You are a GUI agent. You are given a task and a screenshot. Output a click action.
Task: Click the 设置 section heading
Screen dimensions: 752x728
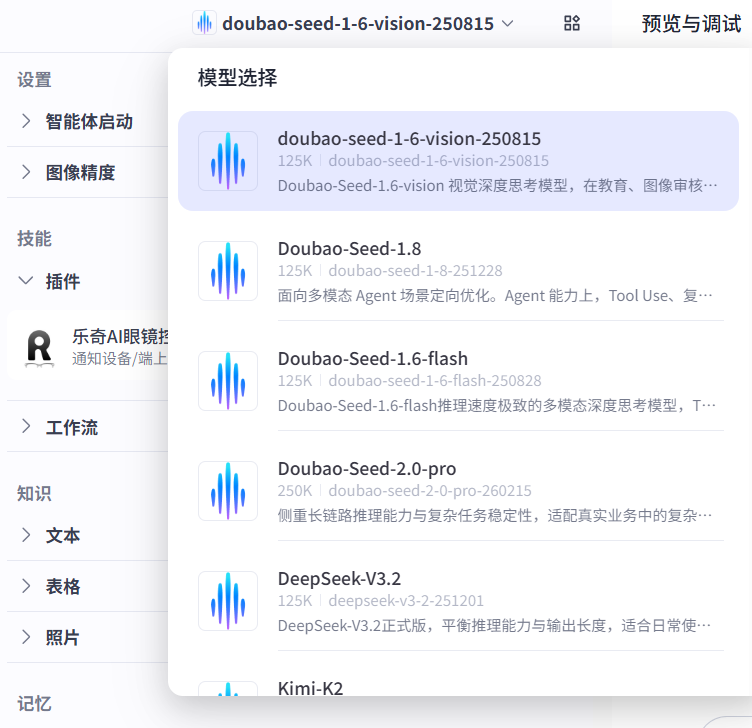pos(34,80)
